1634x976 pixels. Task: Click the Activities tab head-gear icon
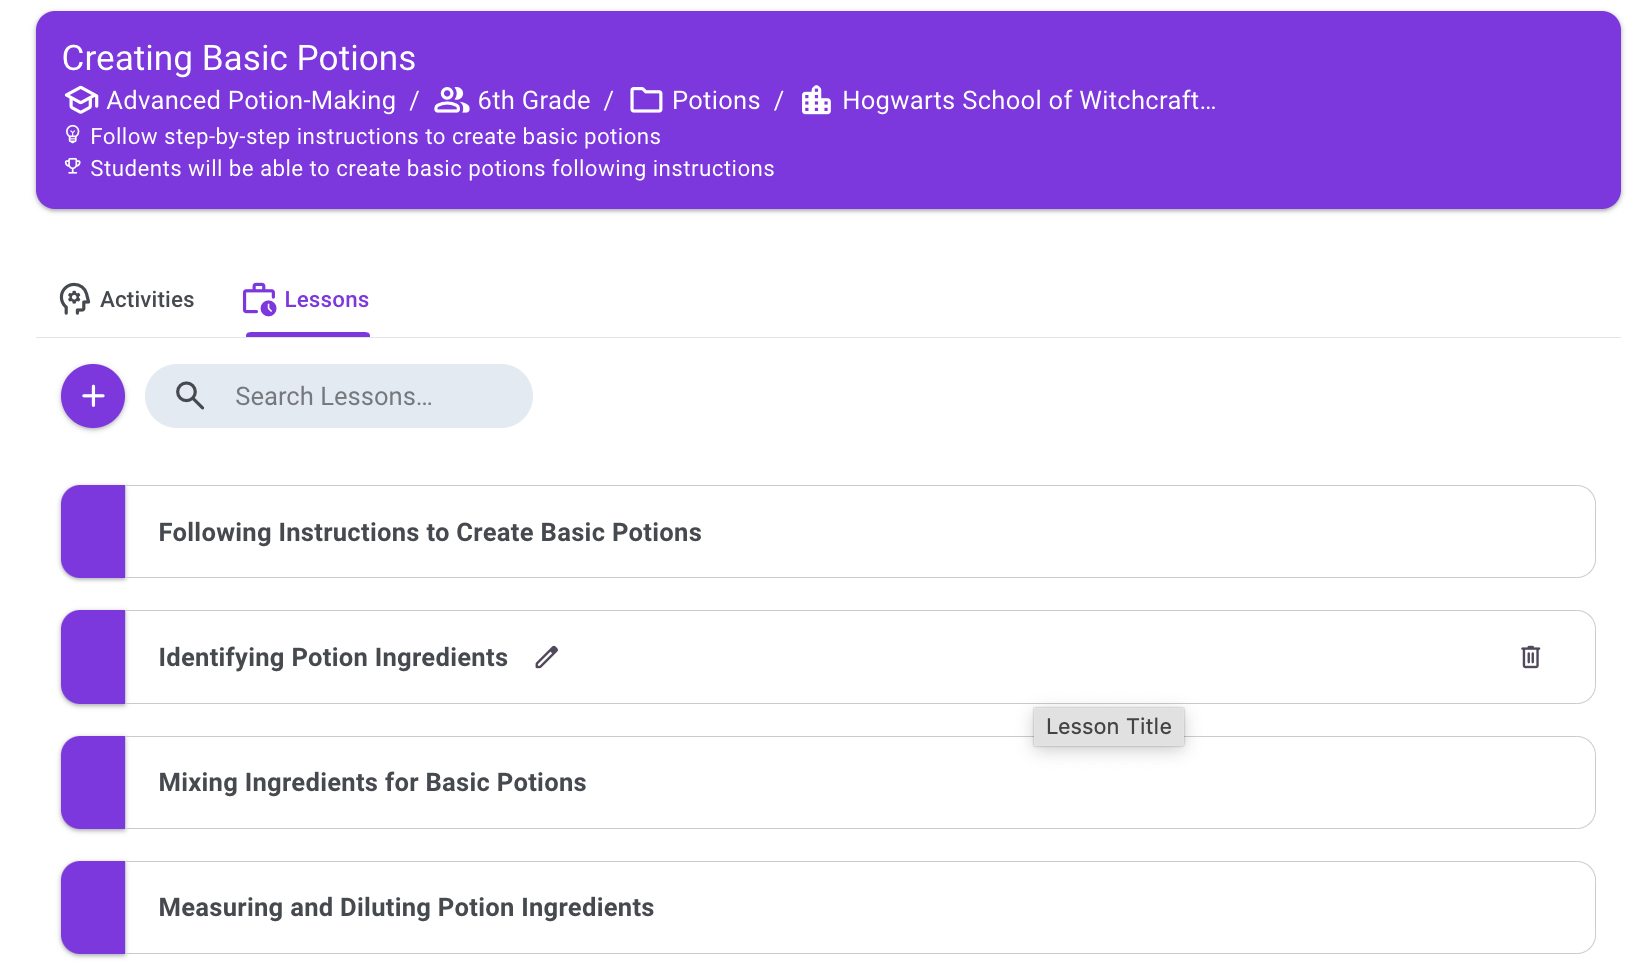pyautogui.click(x=75, y=299)
